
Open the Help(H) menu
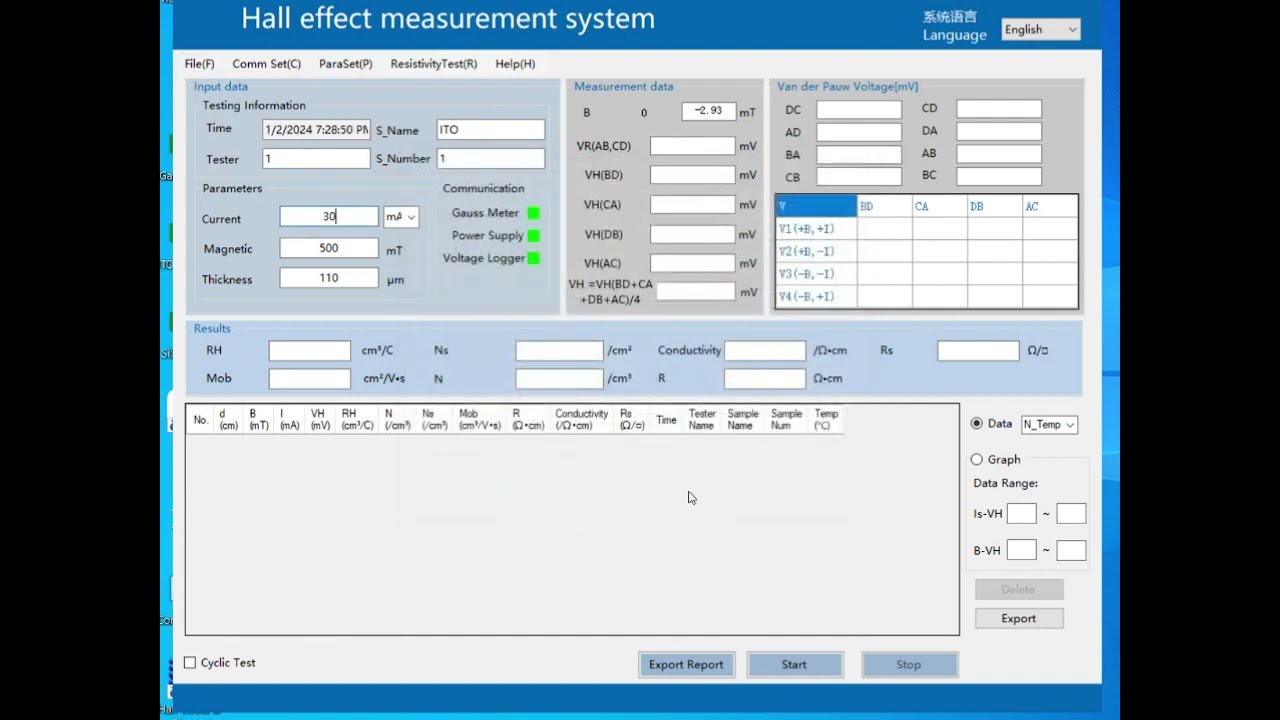click(515, 64)
